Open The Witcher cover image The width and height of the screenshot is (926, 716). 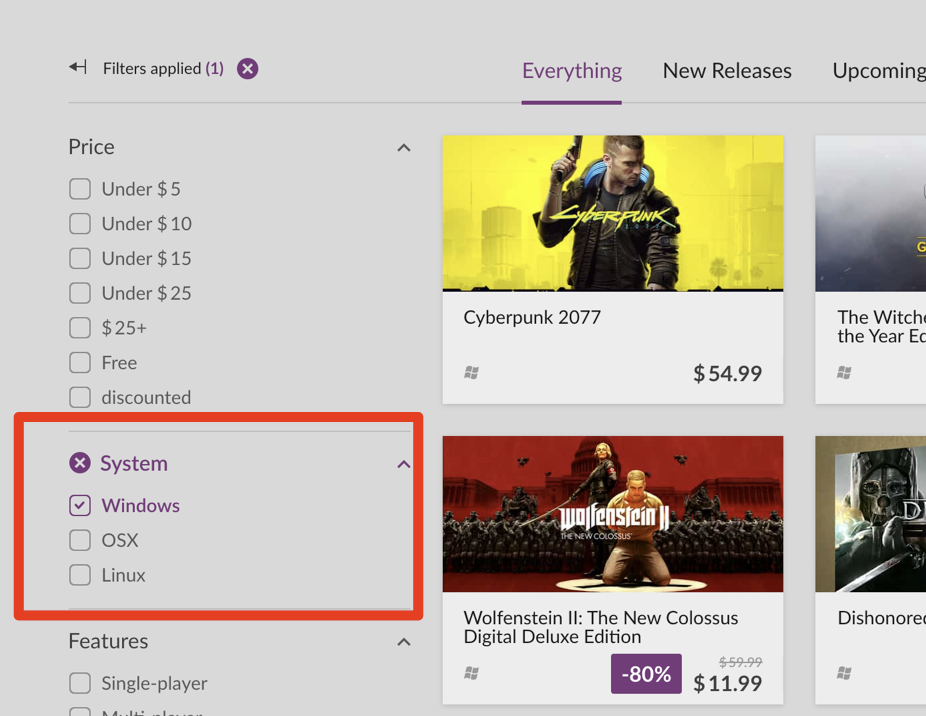(x=870, y=213)
